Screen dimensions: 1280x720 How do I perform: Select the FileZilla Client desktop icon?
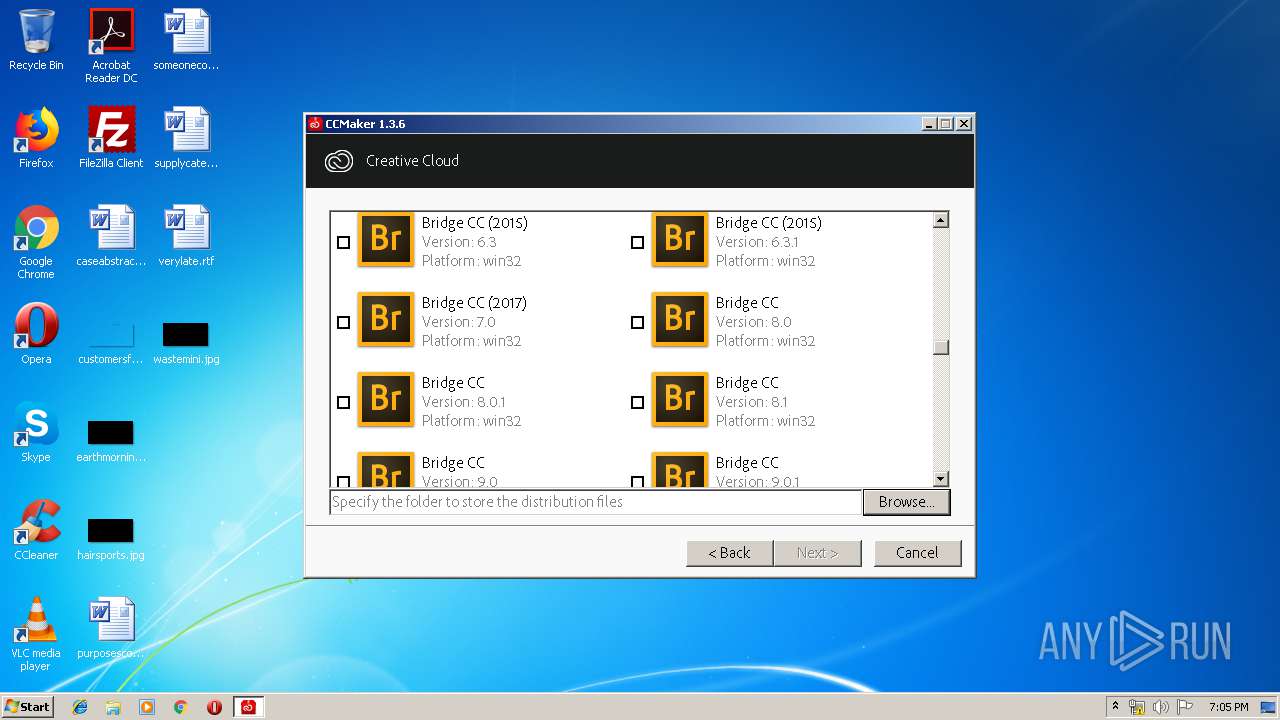point(111,138)
